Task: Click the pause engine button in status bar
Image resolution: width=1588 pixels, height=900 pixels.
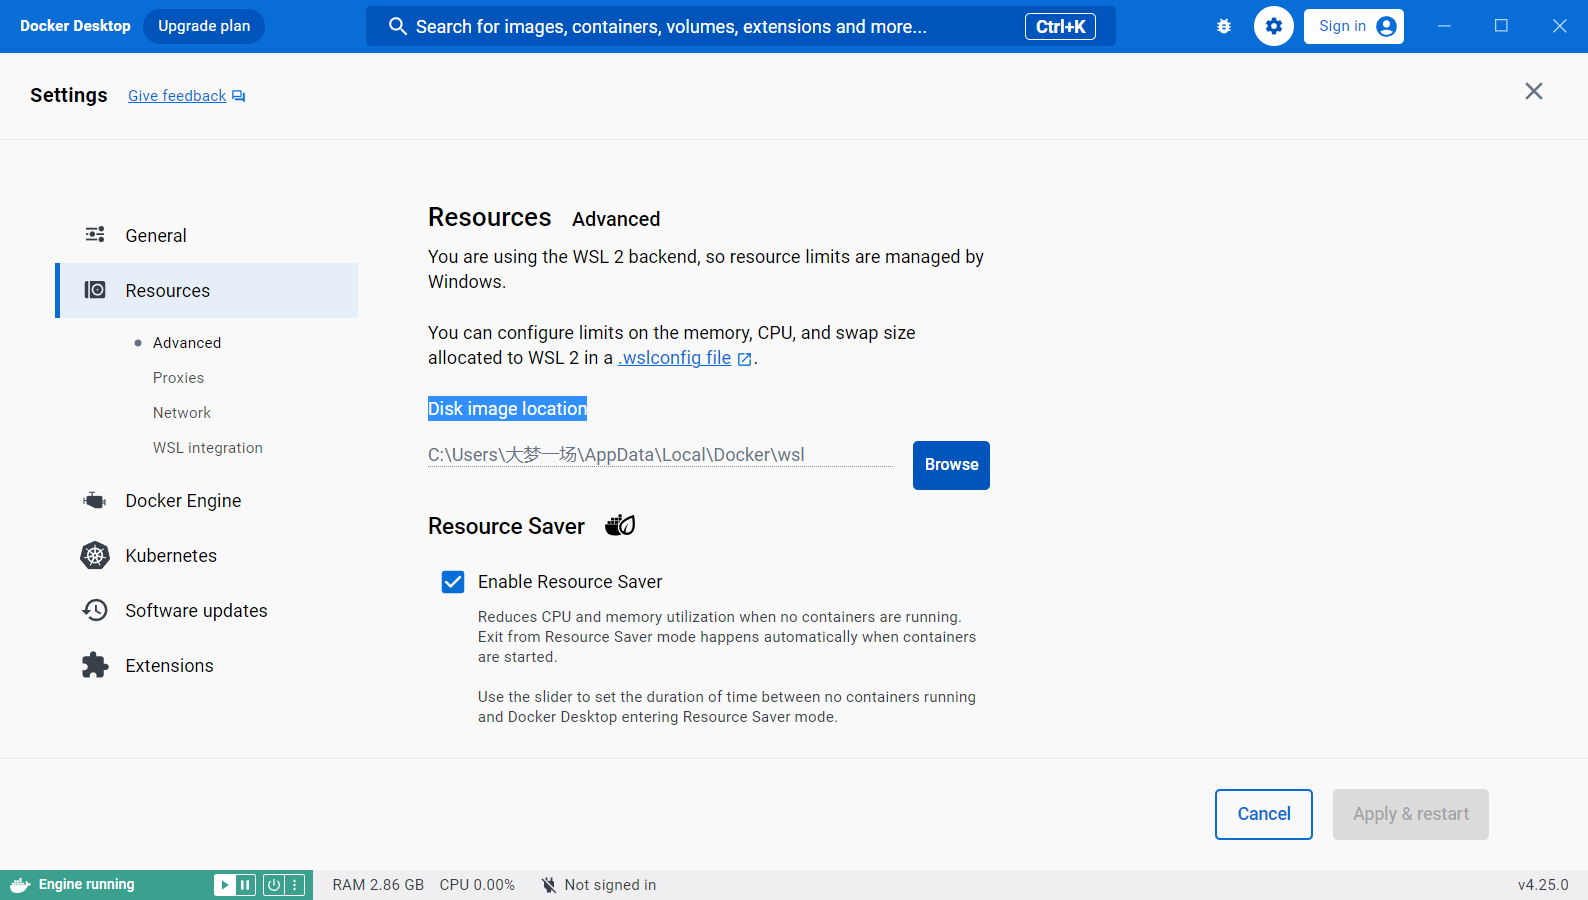Action: tap(245, 885)
